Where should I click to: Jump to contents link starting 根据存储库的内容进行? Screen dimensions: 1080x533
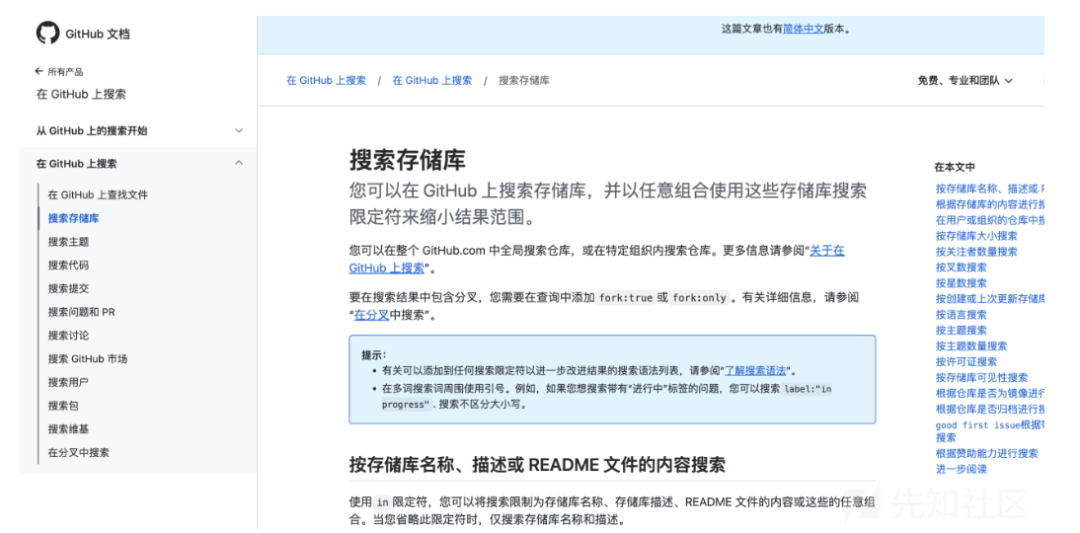coord(990,205)
